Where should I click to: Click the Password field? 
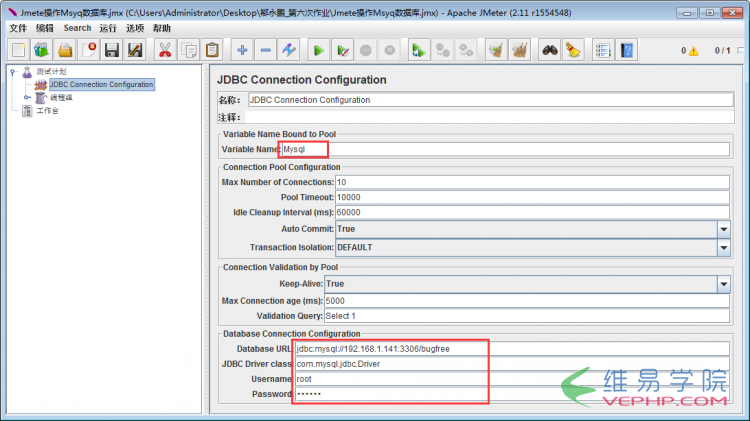click(x=512, y=394)
